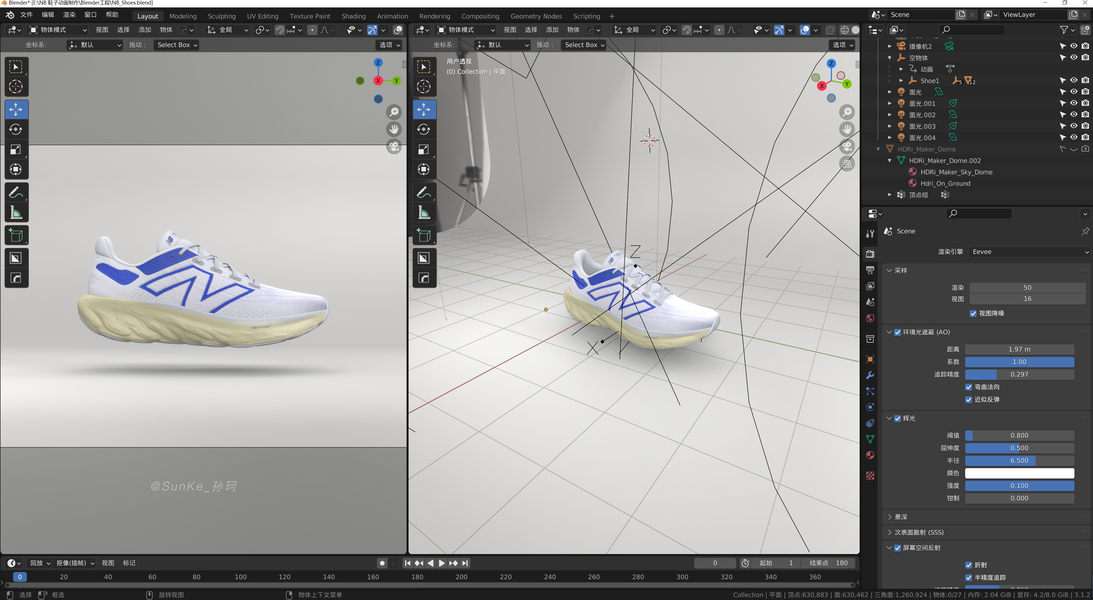Select the Measure tool in left viewport
The height and width of the screenshot is (600, 1093).
[x=15, y=213]
